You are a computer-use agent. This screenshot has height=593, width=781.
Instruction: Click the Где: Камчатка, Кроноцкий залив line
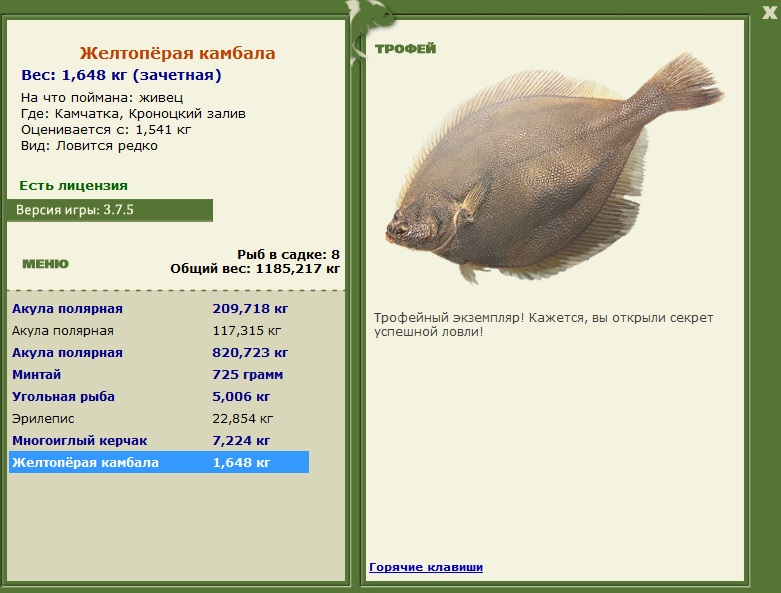[133, 114]
